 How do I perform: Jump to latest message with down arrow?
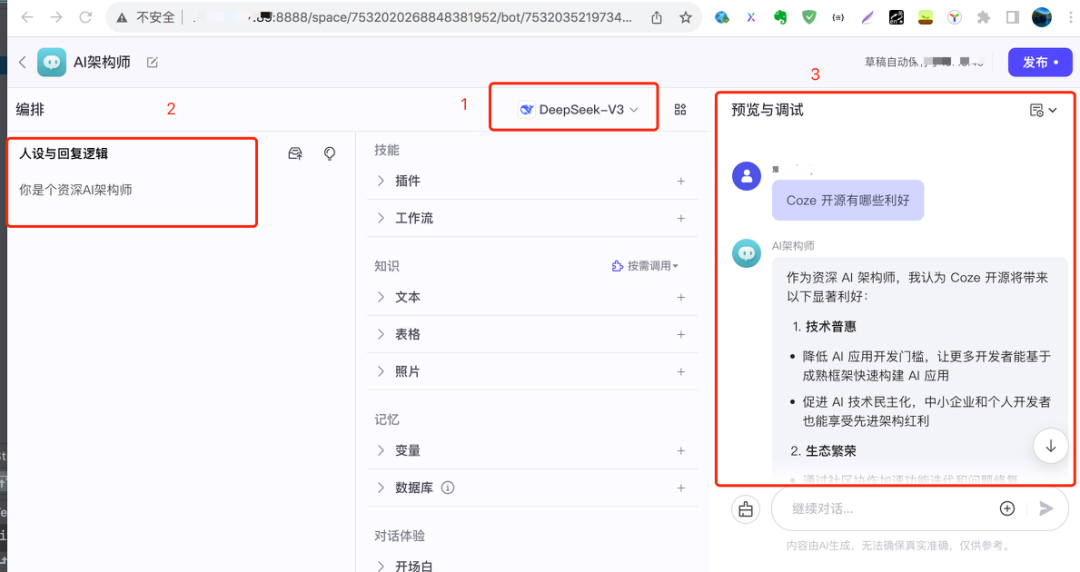(1050, 446)
